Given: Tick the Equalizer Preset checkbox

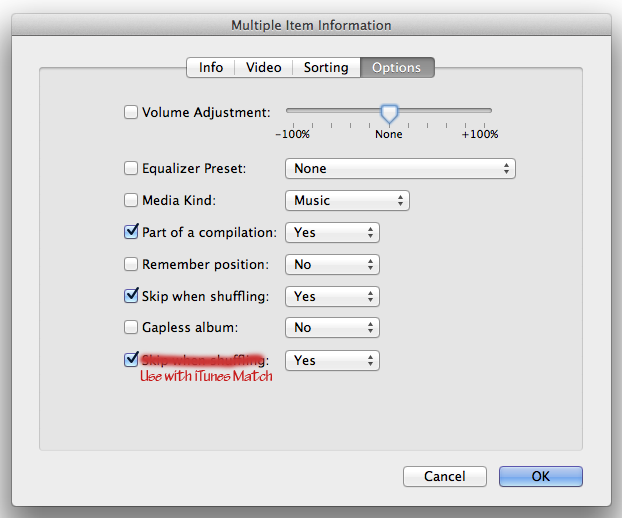Looking at the screenshot, I should click(131, 168).
